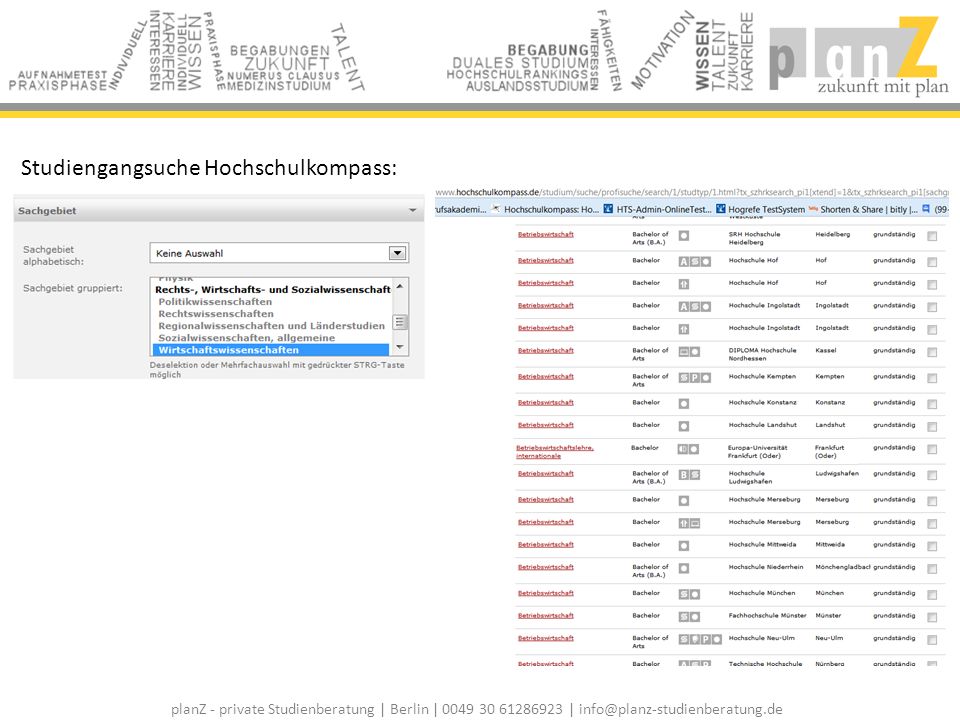Click the A icon in the Hochschule Hof row
Image resolution: width=960 pixels, height=720 pixels.
[684, 262]
